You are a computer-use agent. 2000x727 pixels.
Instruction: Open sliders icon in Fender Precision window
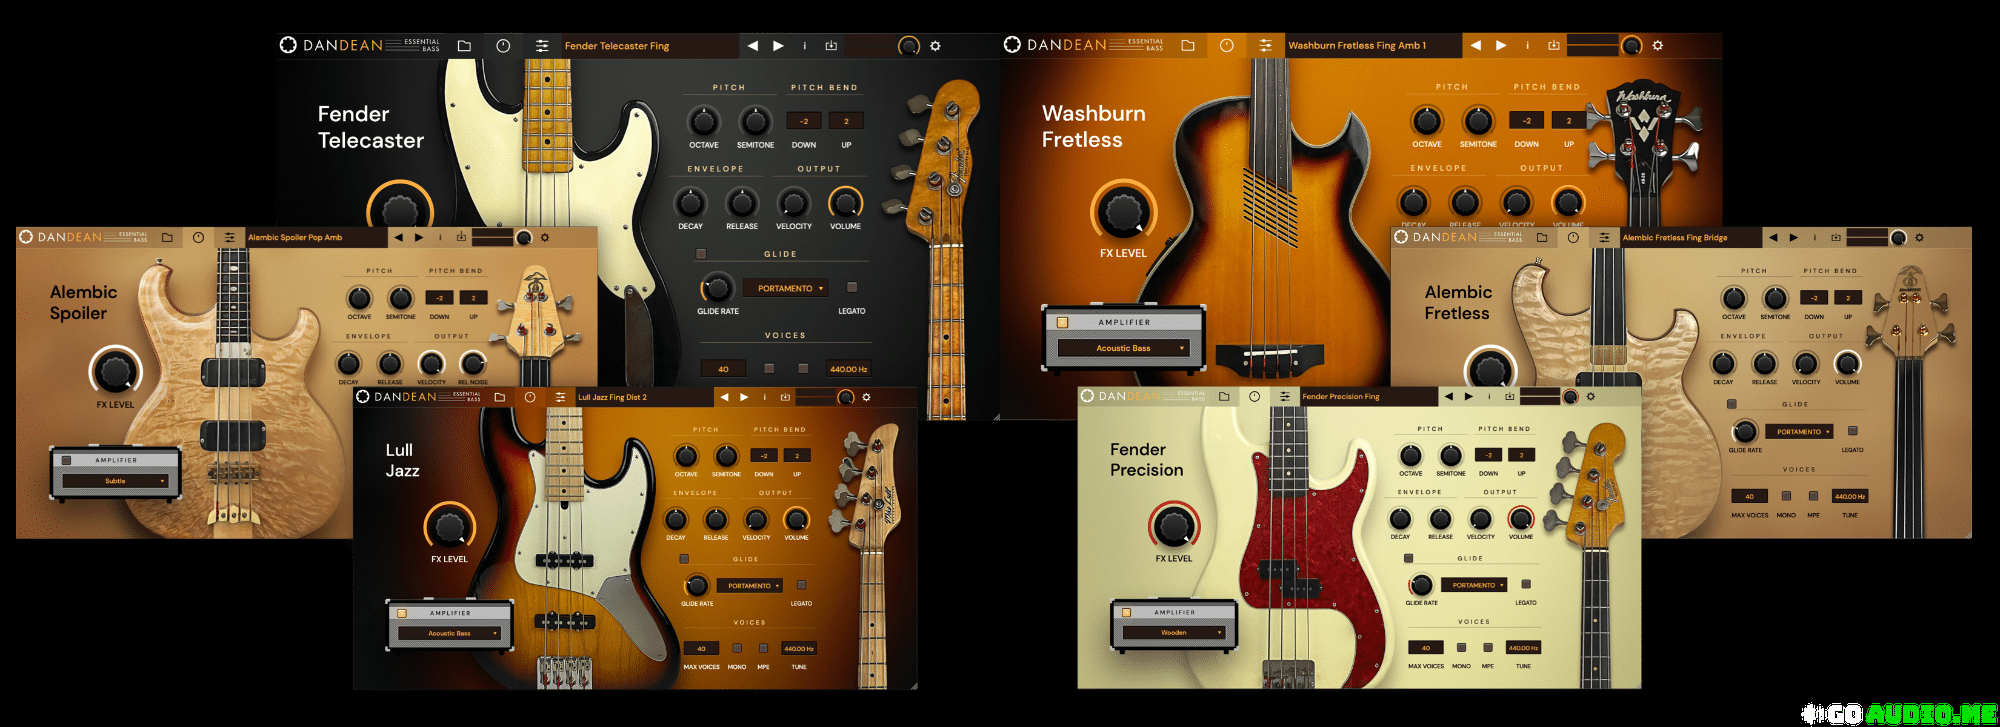pyautogui.click(x=1285, y=396)
